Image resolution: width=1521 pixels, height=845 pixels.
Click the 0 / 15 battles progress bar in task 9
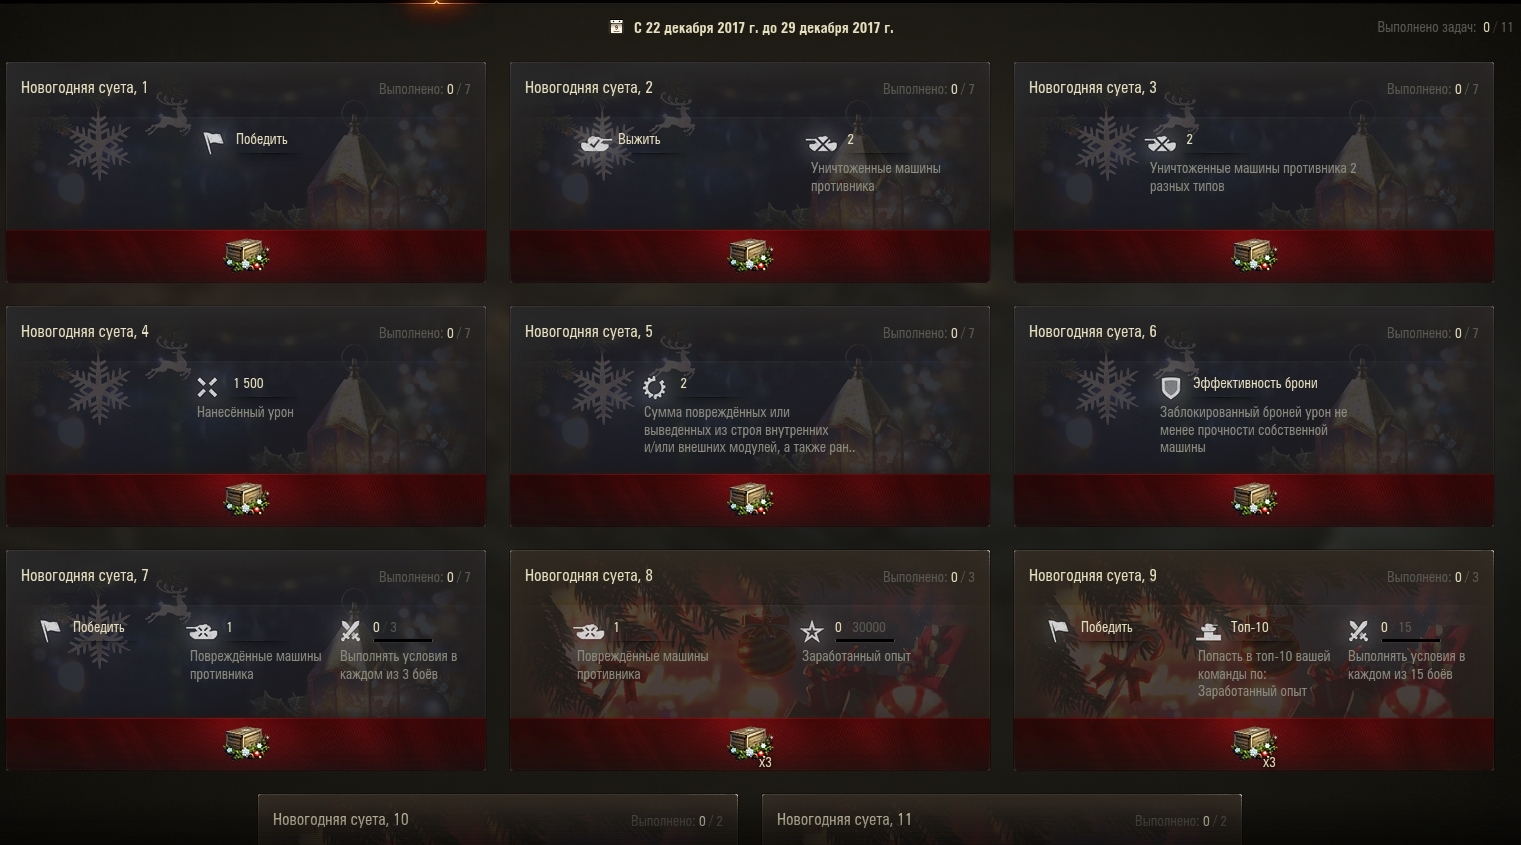click(x=1407, y=640)
